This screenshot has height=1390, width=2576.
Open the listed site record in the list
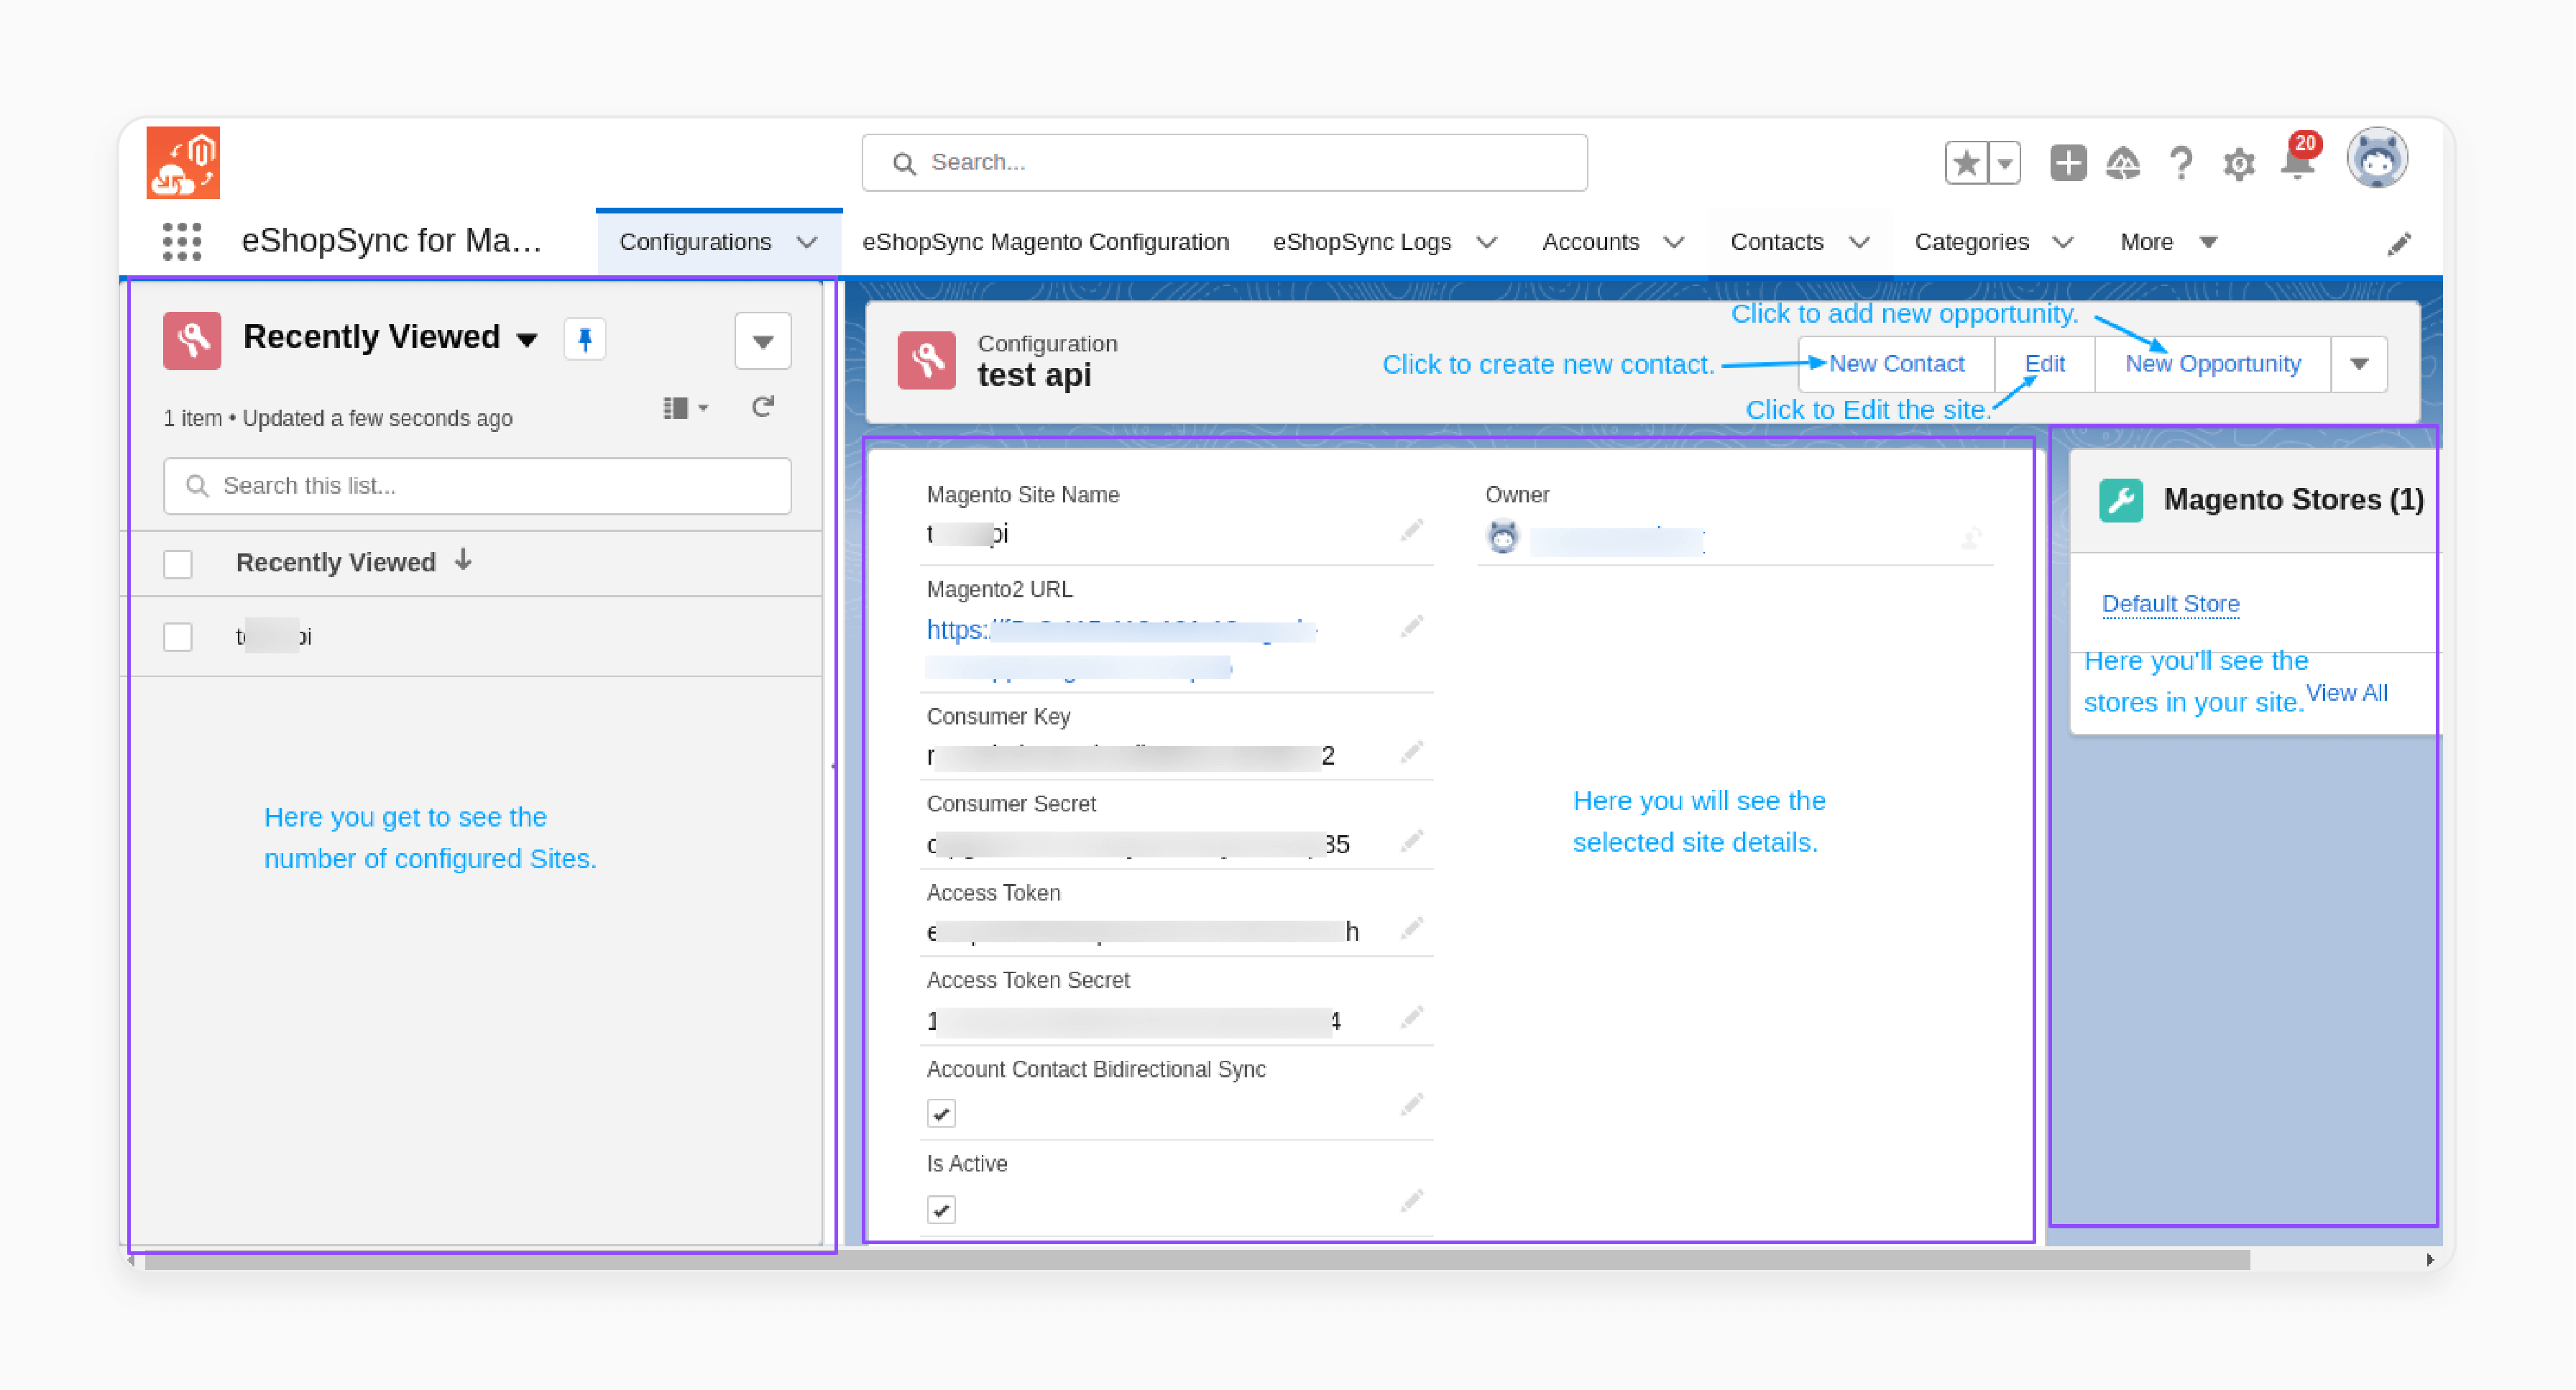point(274,637)
